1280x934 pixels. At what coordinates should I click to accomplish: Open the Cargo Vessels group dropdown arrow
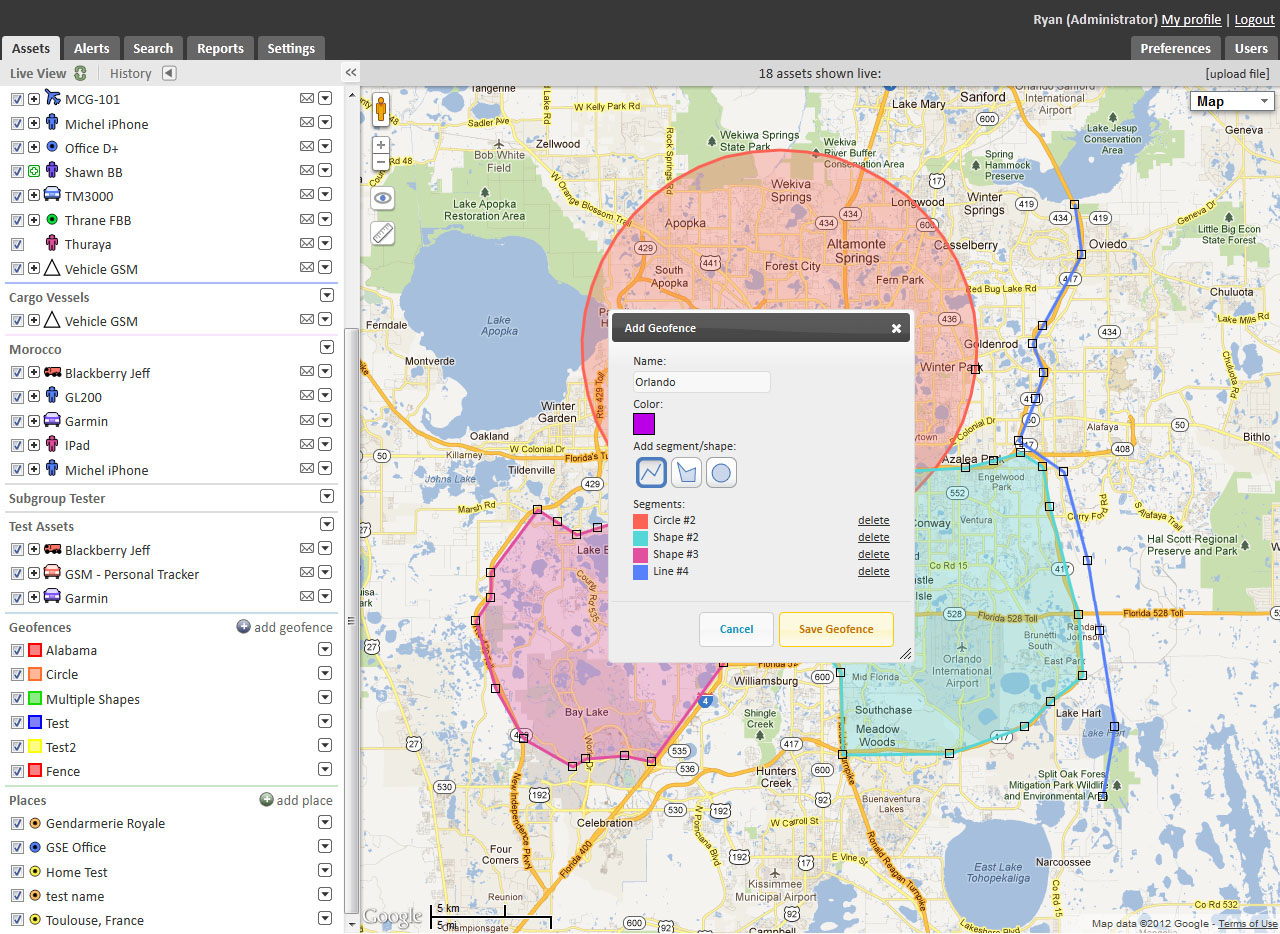pos(326,295)
